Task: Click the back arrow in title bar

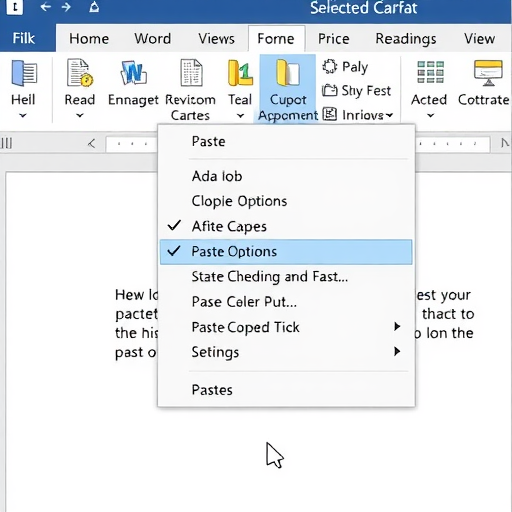Action: click(46, 7)
